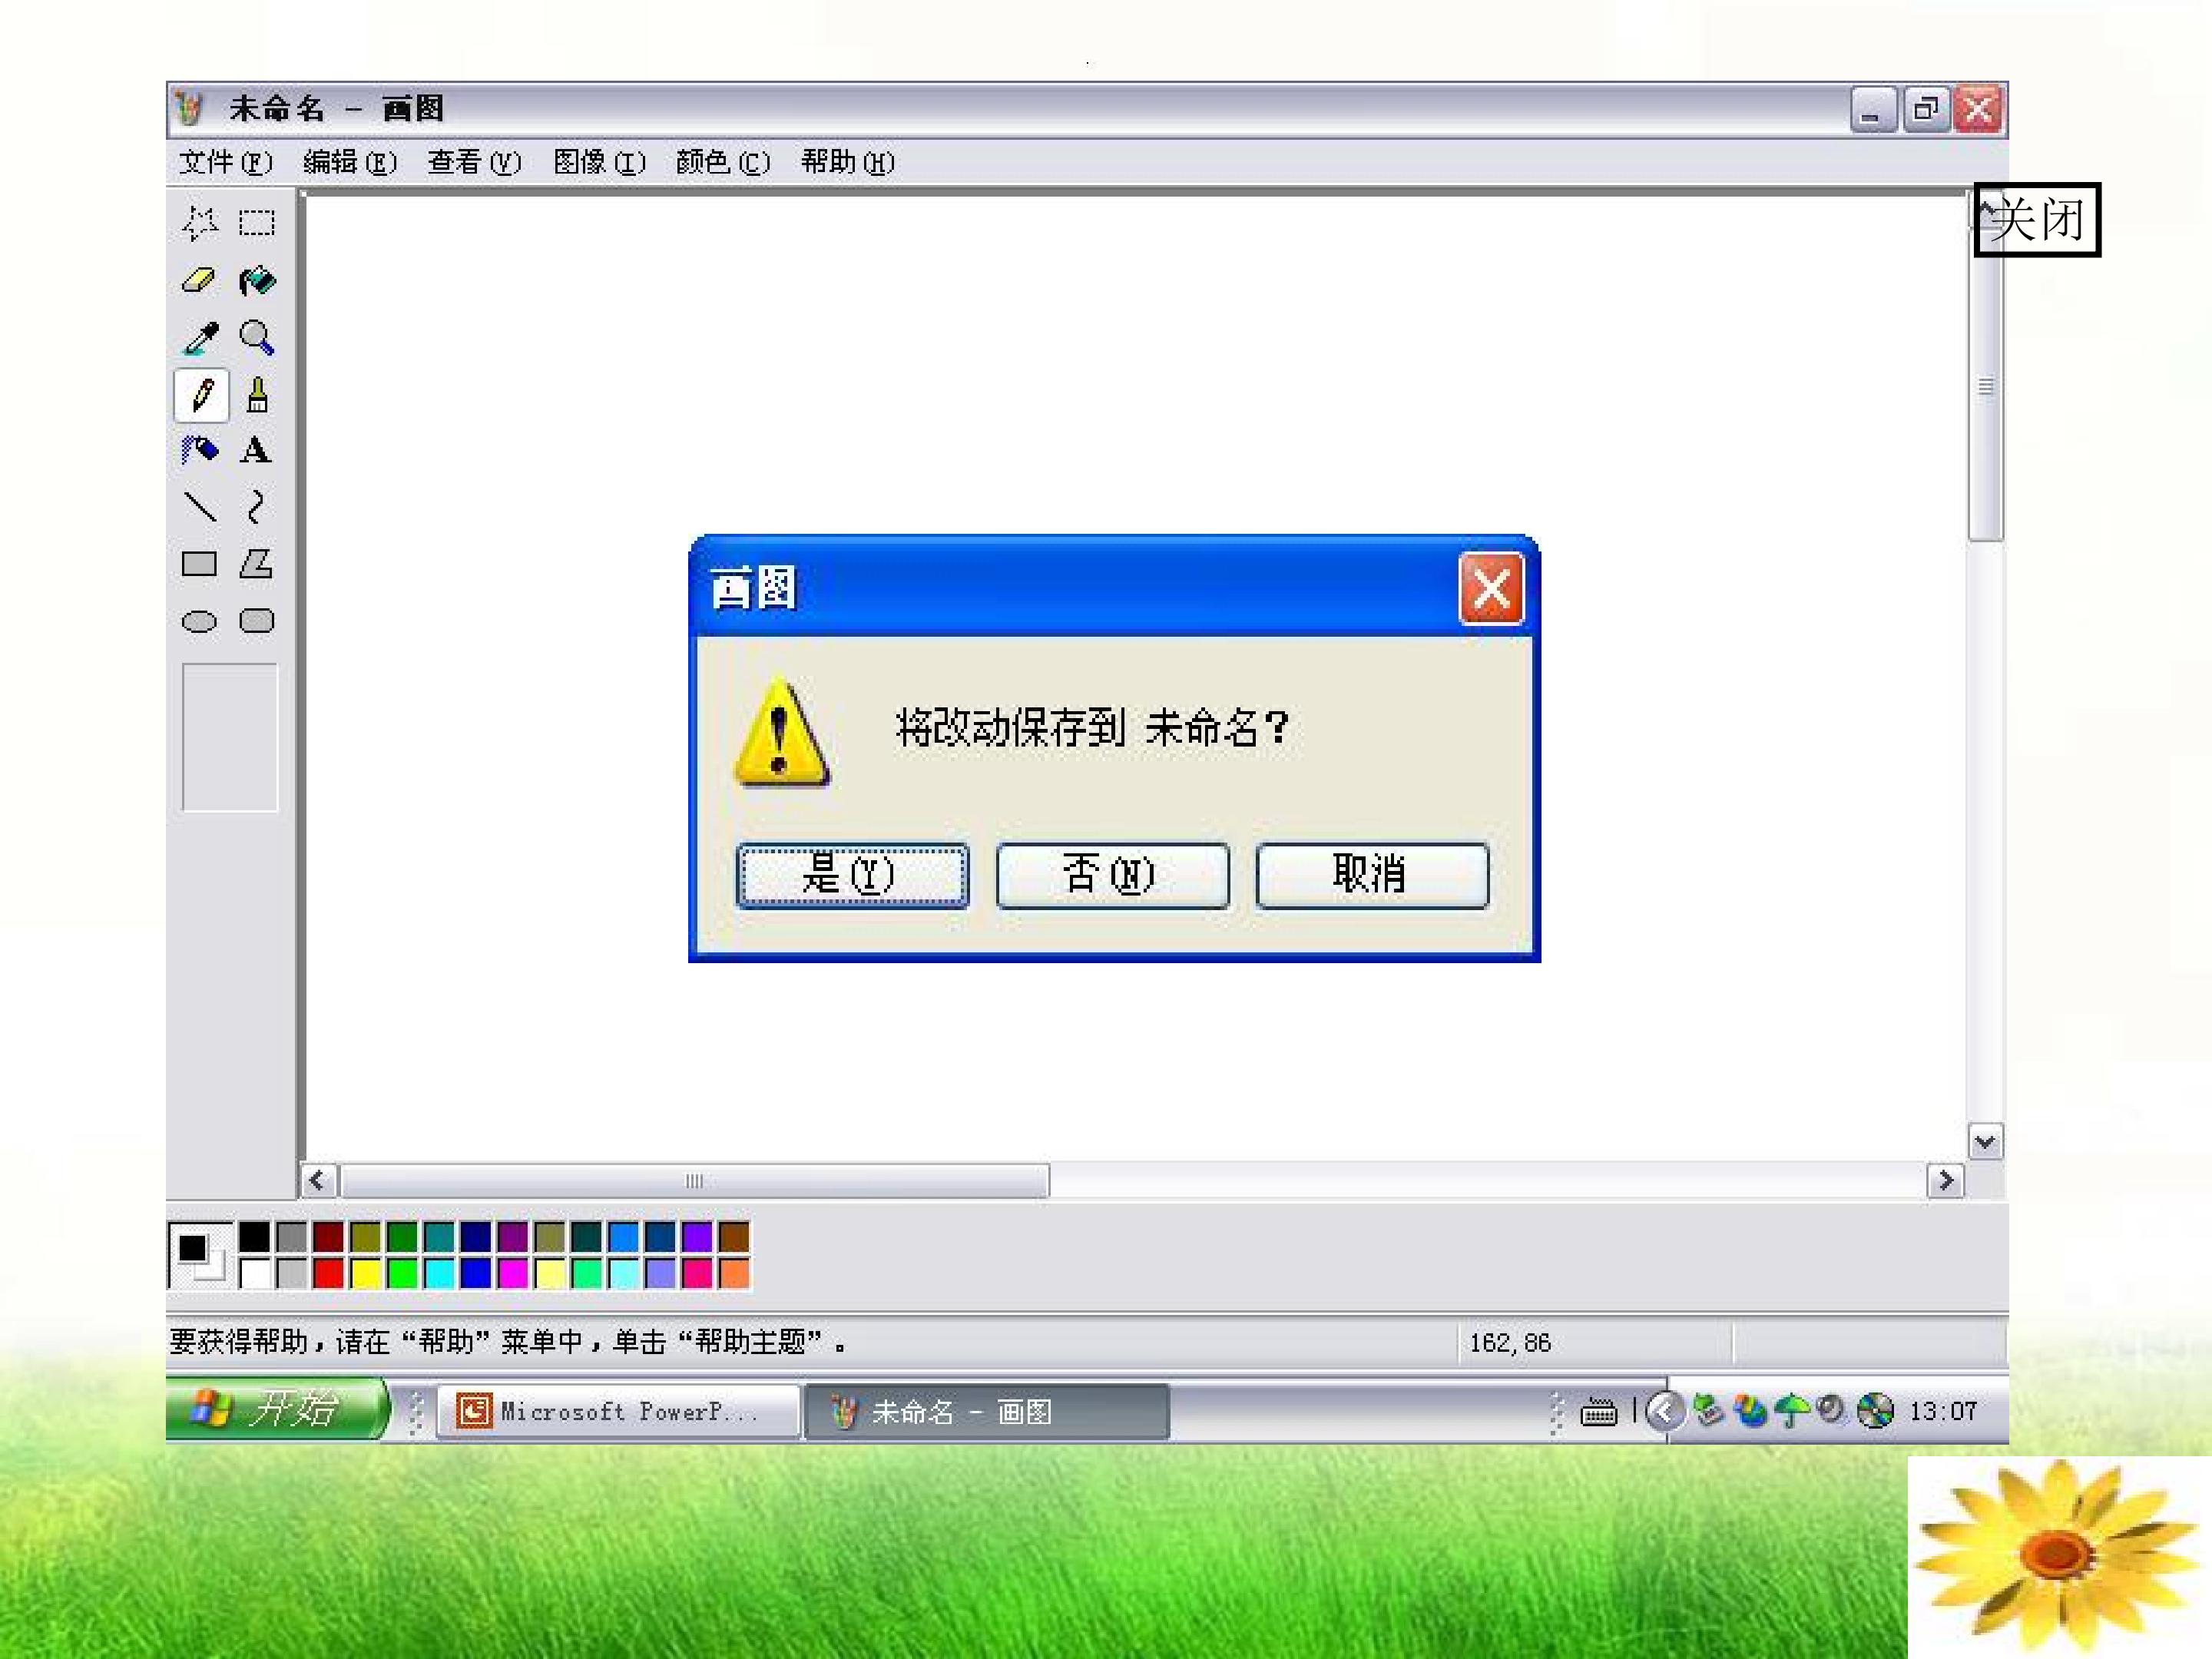Open the 图像(I) menu
The height and width of the screenshot is (1659, 2212).
pos(599,162)
